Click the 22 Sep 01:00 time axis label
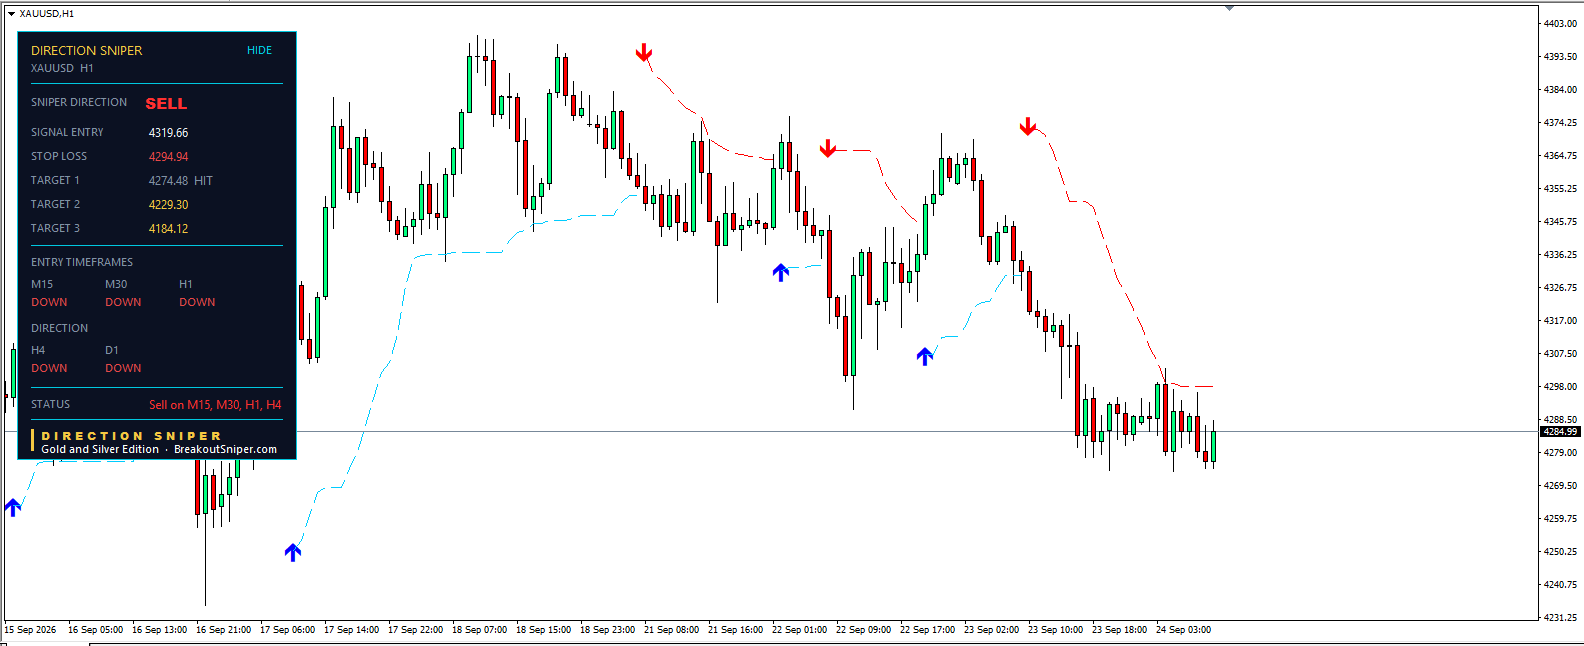This screenshot has height=646, width=1584. [x=800, y=630]
